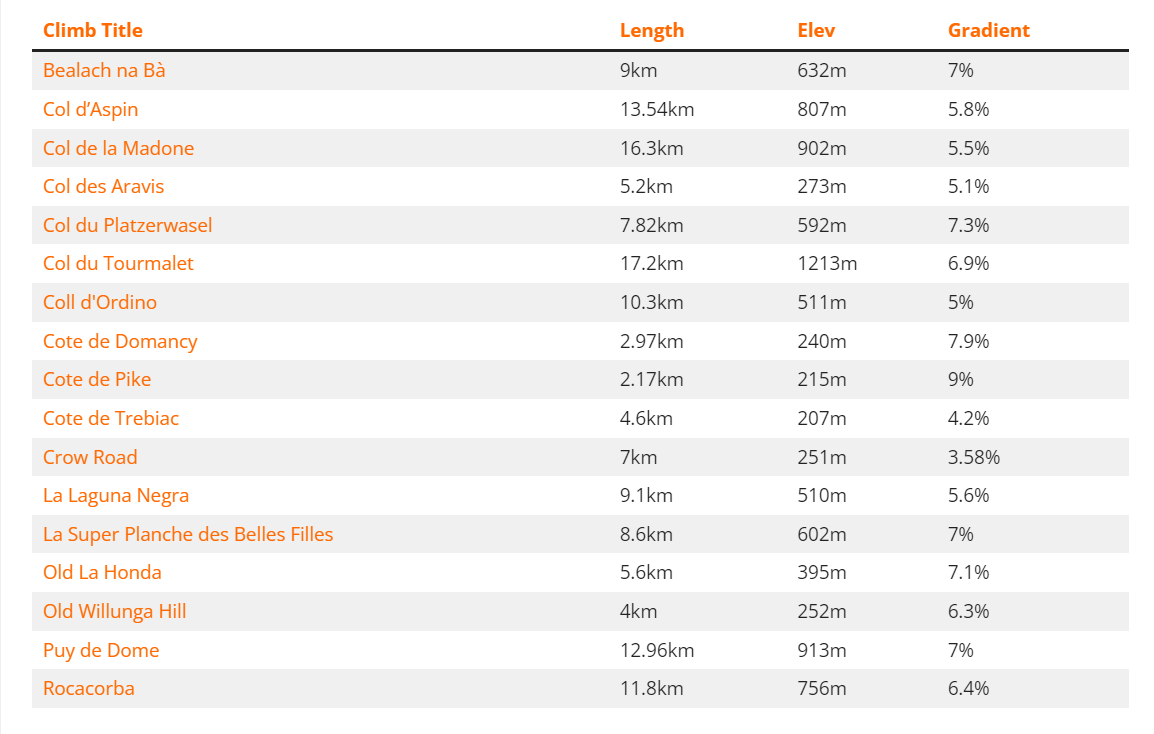Image resolution: width=1154 pixels, height=734 pixels.
Task: Select the Crow Road climb link
Action: pos(90,457)
